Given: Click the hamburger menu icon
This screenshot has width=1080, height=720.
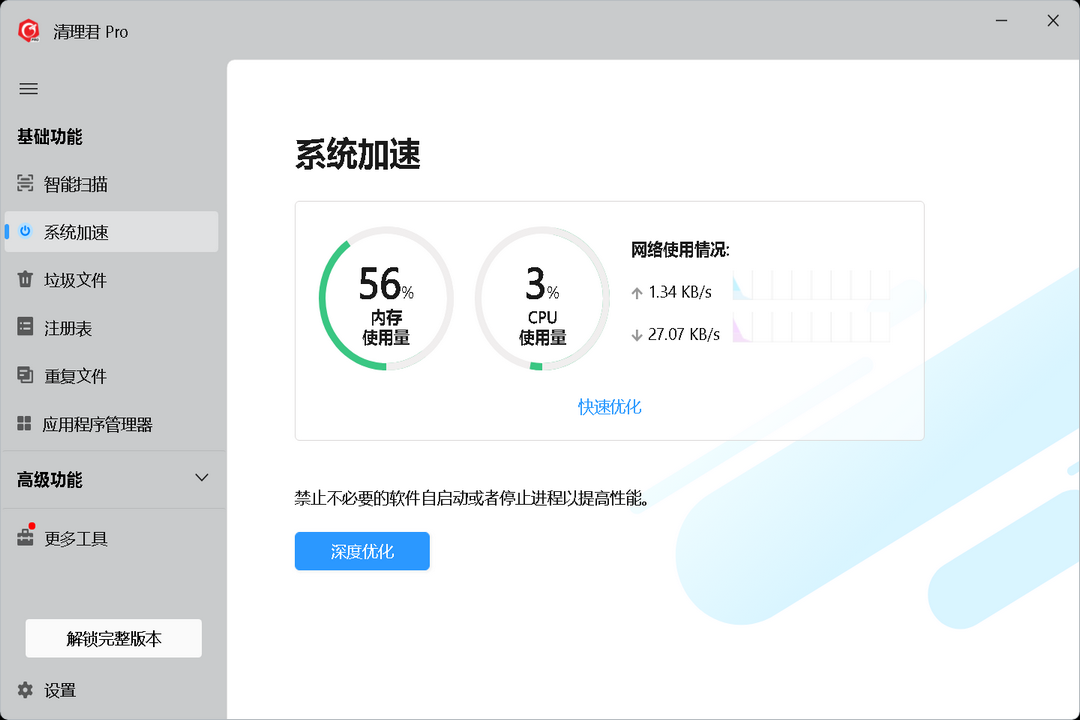Looking at the screenshot, I should coord(28,89).
